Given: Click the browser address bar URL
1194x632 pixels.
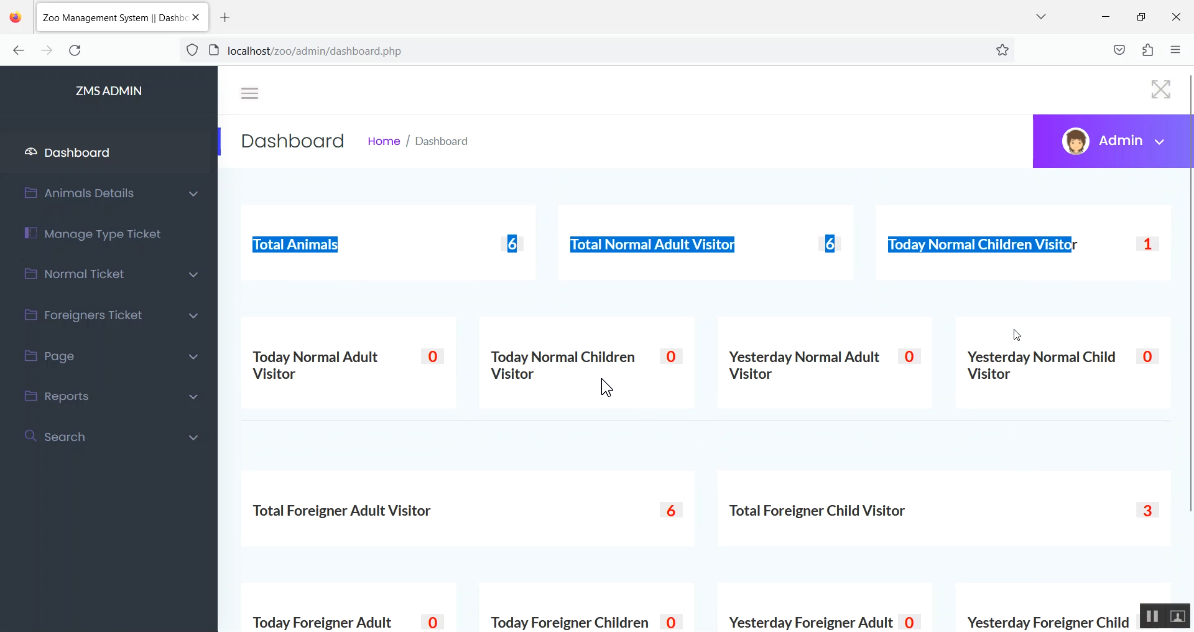Looking at the screenshot, I should coord(314,50).
